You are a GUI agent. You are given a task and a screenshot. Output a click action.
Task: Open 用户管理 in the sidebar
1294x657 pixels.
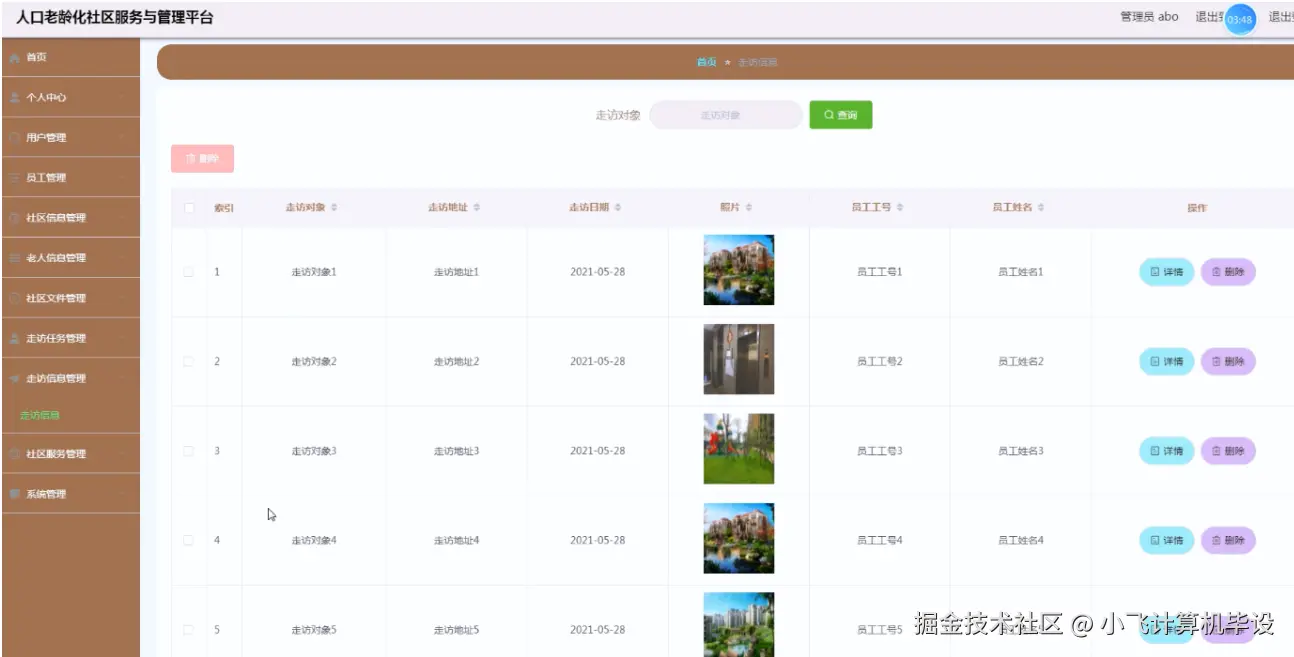pos(70,138)
